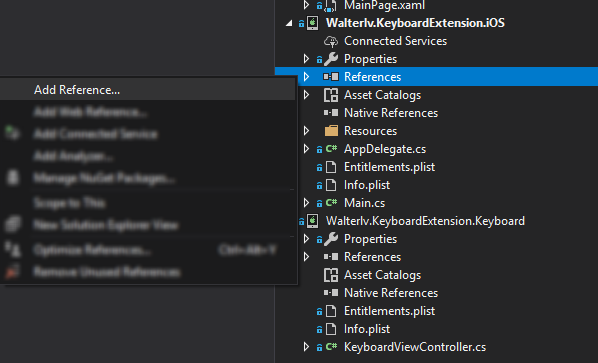Click the file icon of Keyboard Info.plist
598x363 pixels.
coord(331,329)
